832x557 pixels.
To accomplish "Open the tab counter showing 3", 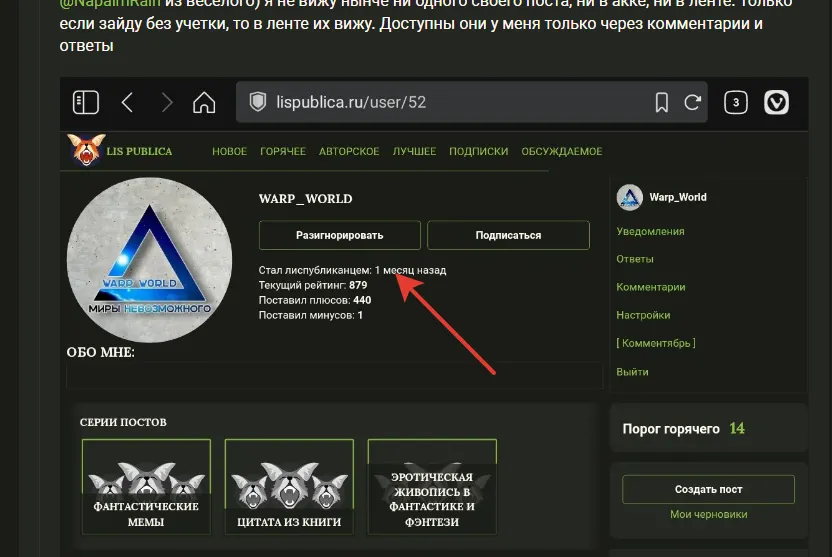I will [x=736, y=102].
